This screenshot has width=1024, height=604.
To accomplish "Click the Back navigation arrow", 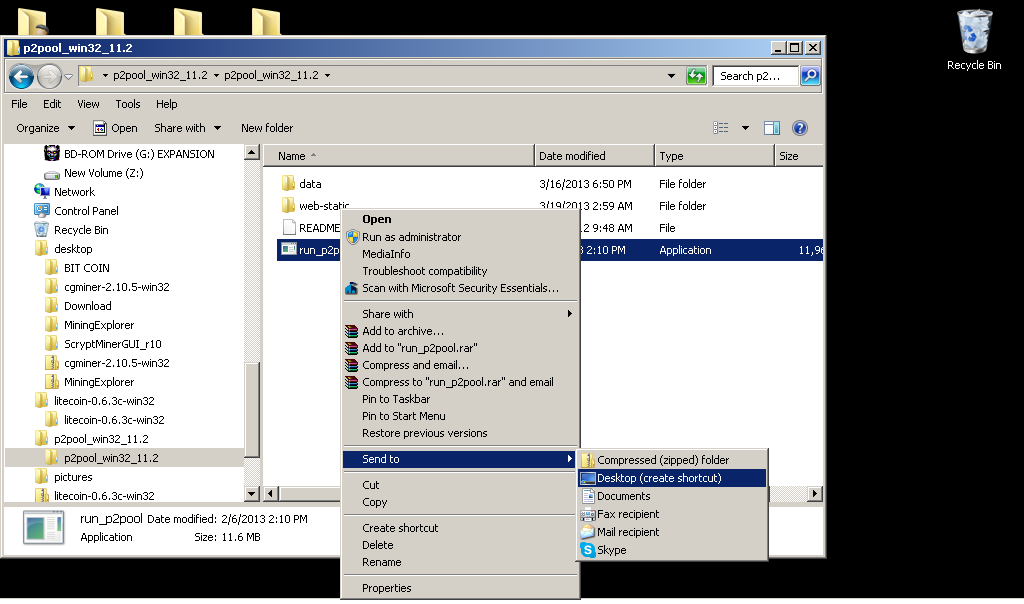I will coord(22,76).
